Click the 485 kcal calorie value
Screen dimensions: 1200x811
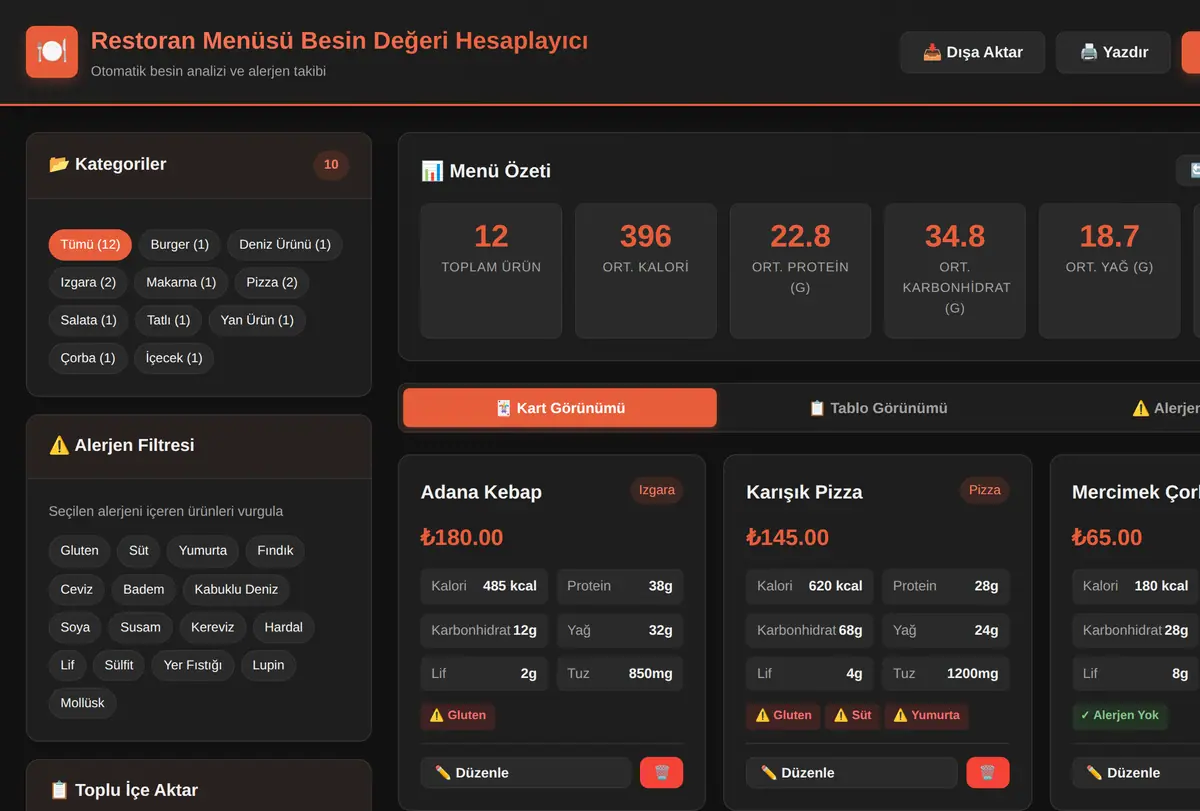point(510,586)
